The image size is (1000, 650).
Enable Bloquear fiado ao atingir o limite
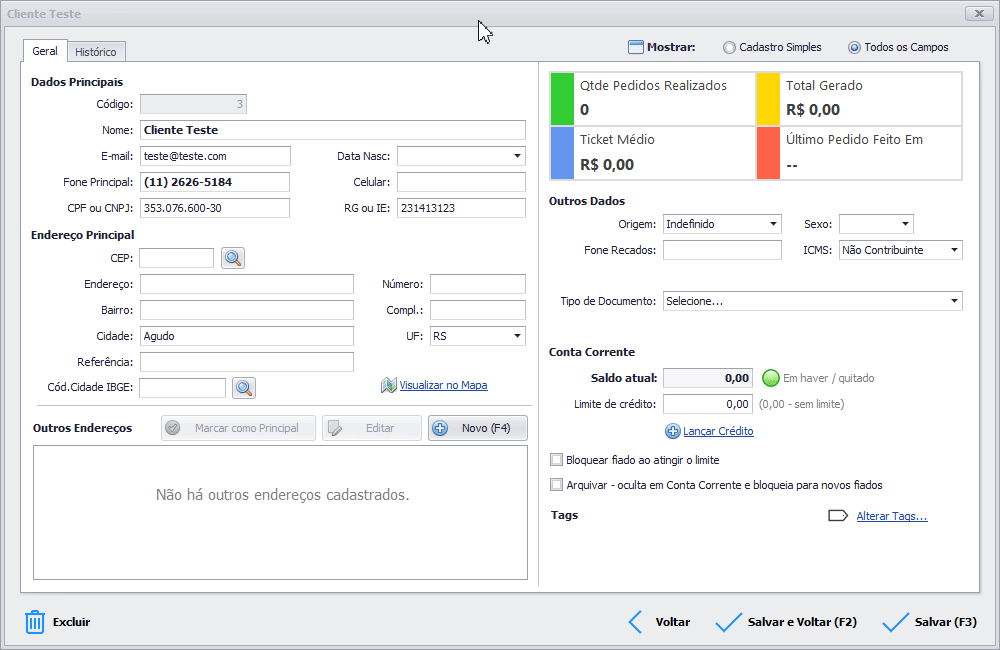coord(557,460)
